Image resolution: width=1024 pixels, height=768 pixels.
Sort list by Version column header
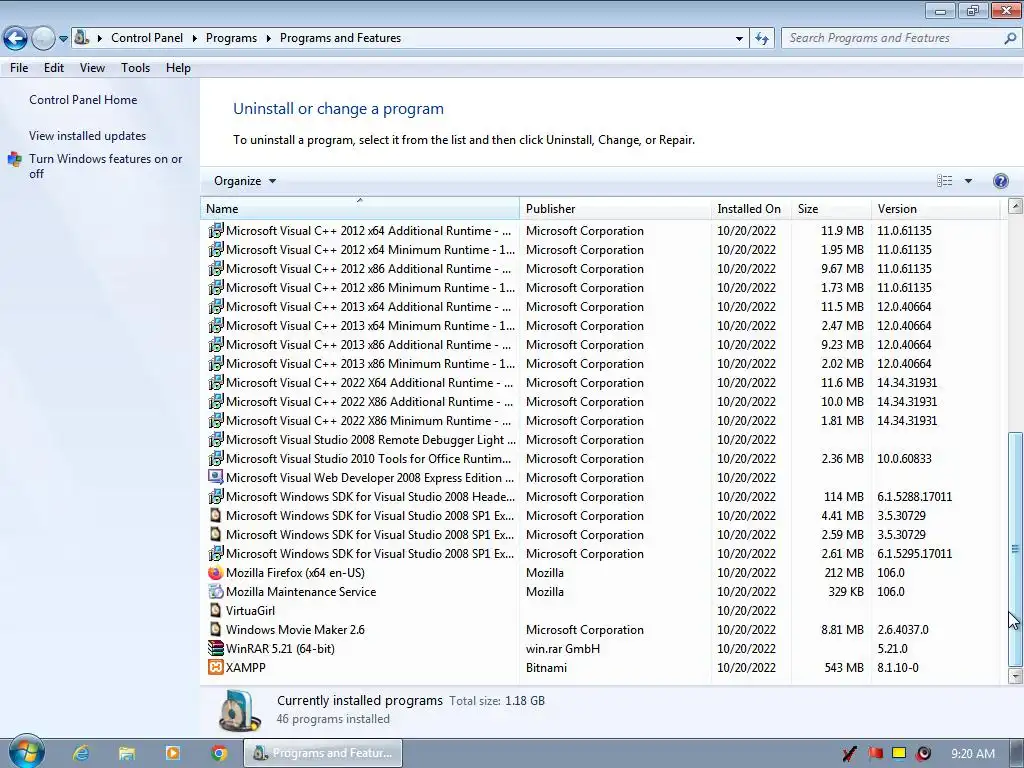point(935,209)
